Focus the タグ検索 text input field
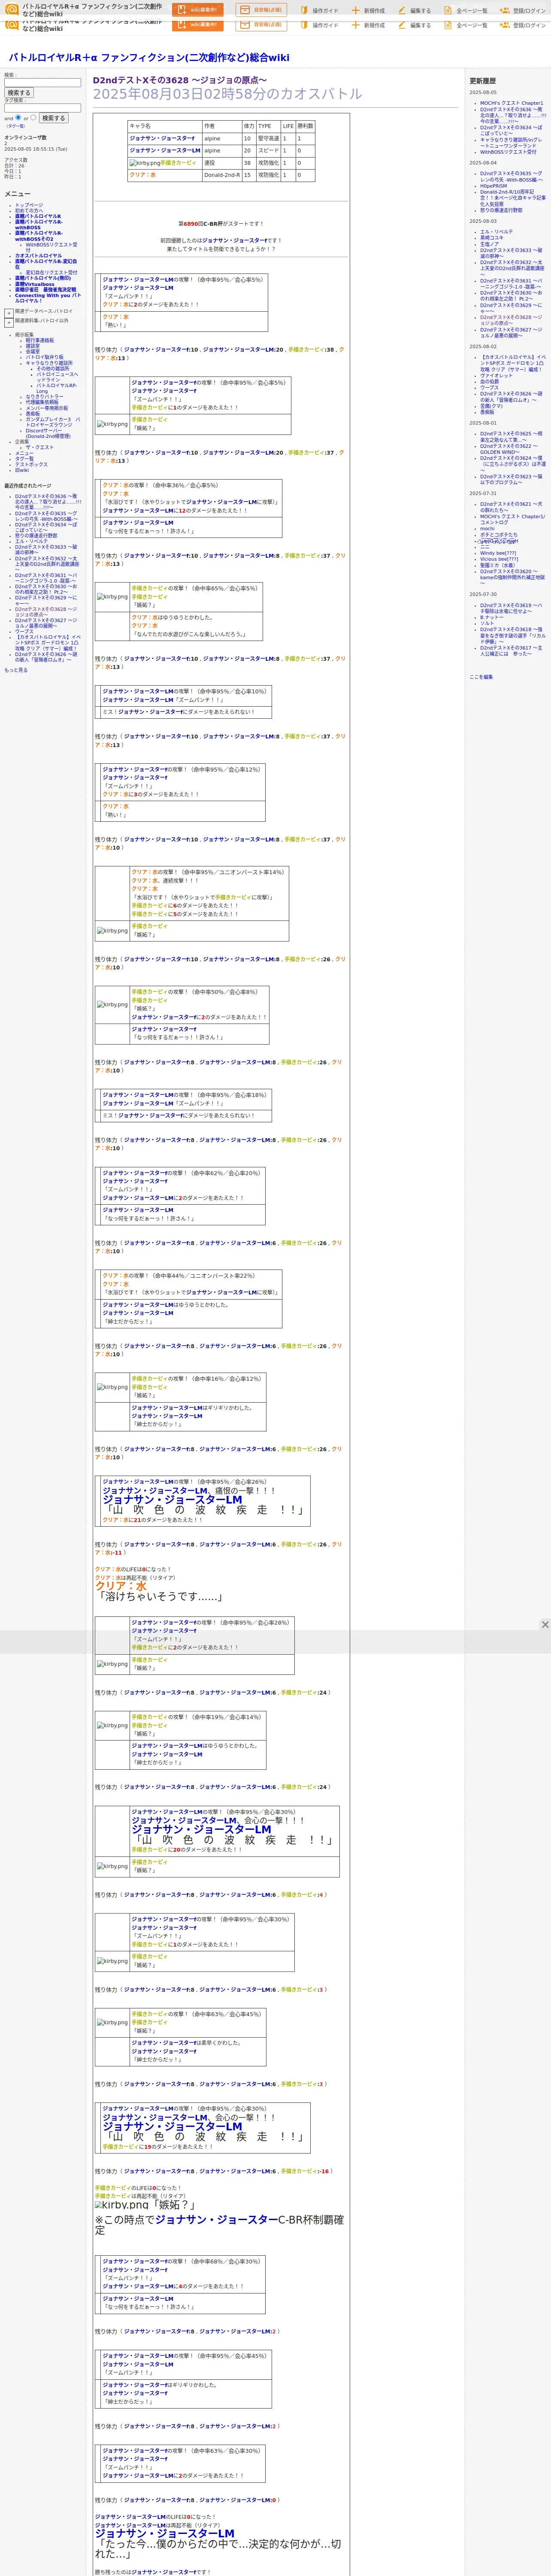This screenshot has width=551, height=2576. click(x=43, y=108)
